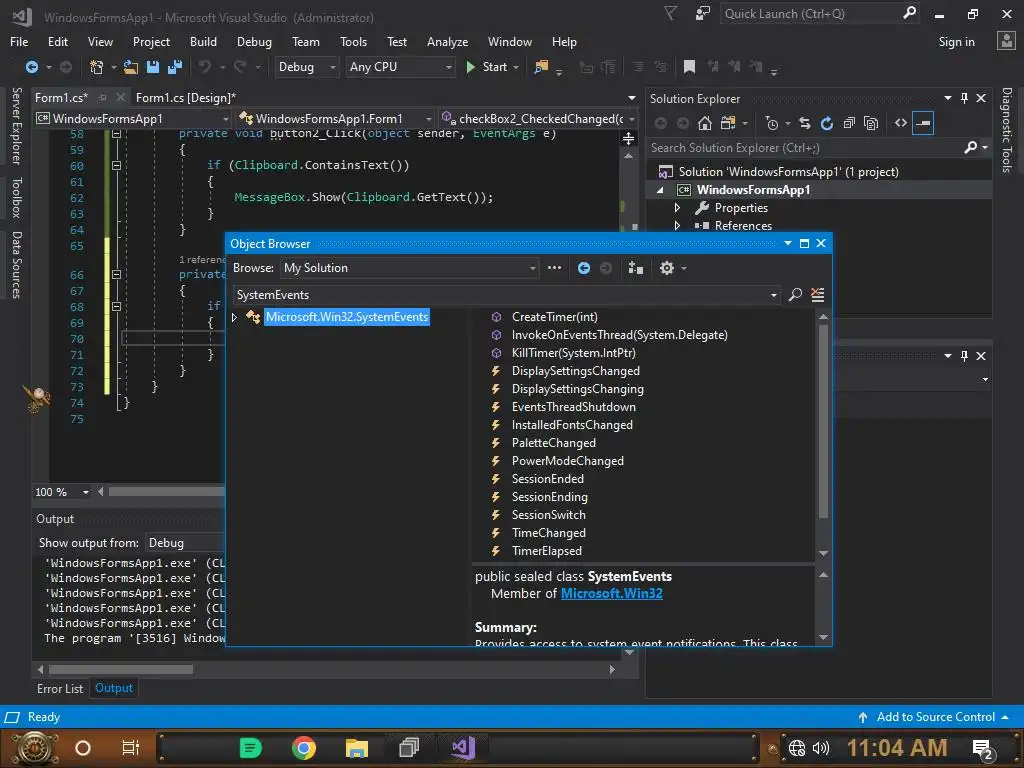Switch to Form1.cs [Design] tab

point(185,97)
